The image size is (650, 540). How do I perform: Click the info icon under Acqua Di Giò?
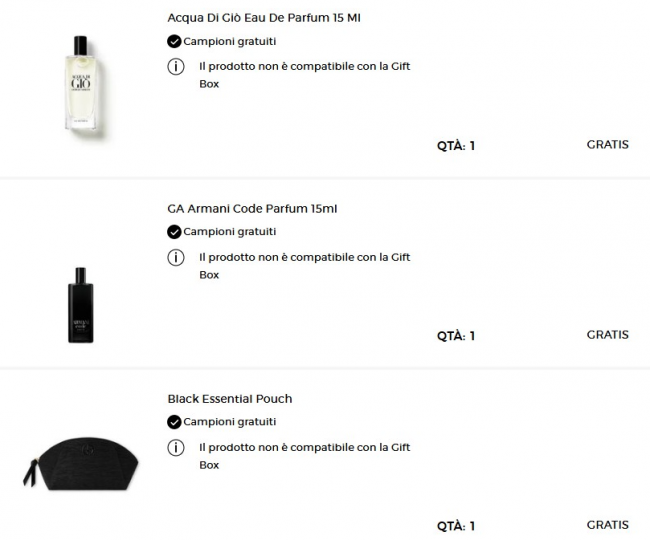[x=175, y=67]
